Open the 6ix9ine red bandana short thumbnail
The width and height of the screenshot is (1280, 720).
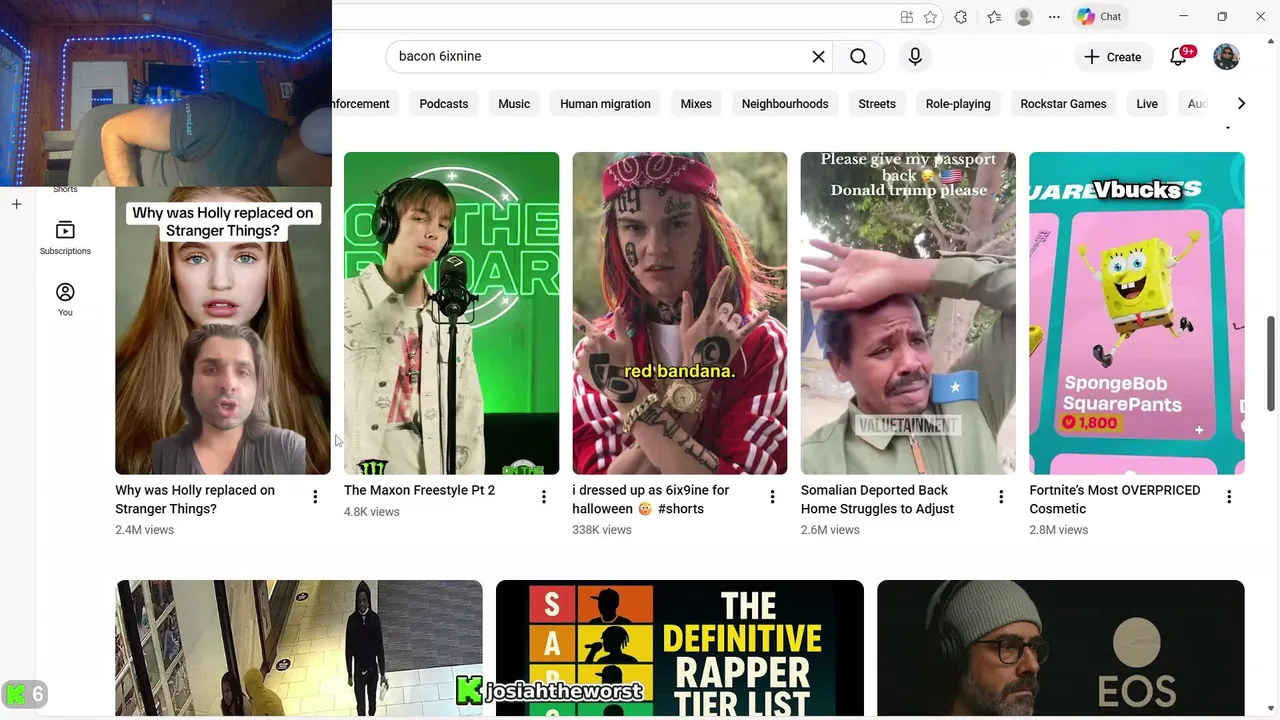tap(680, 313)
